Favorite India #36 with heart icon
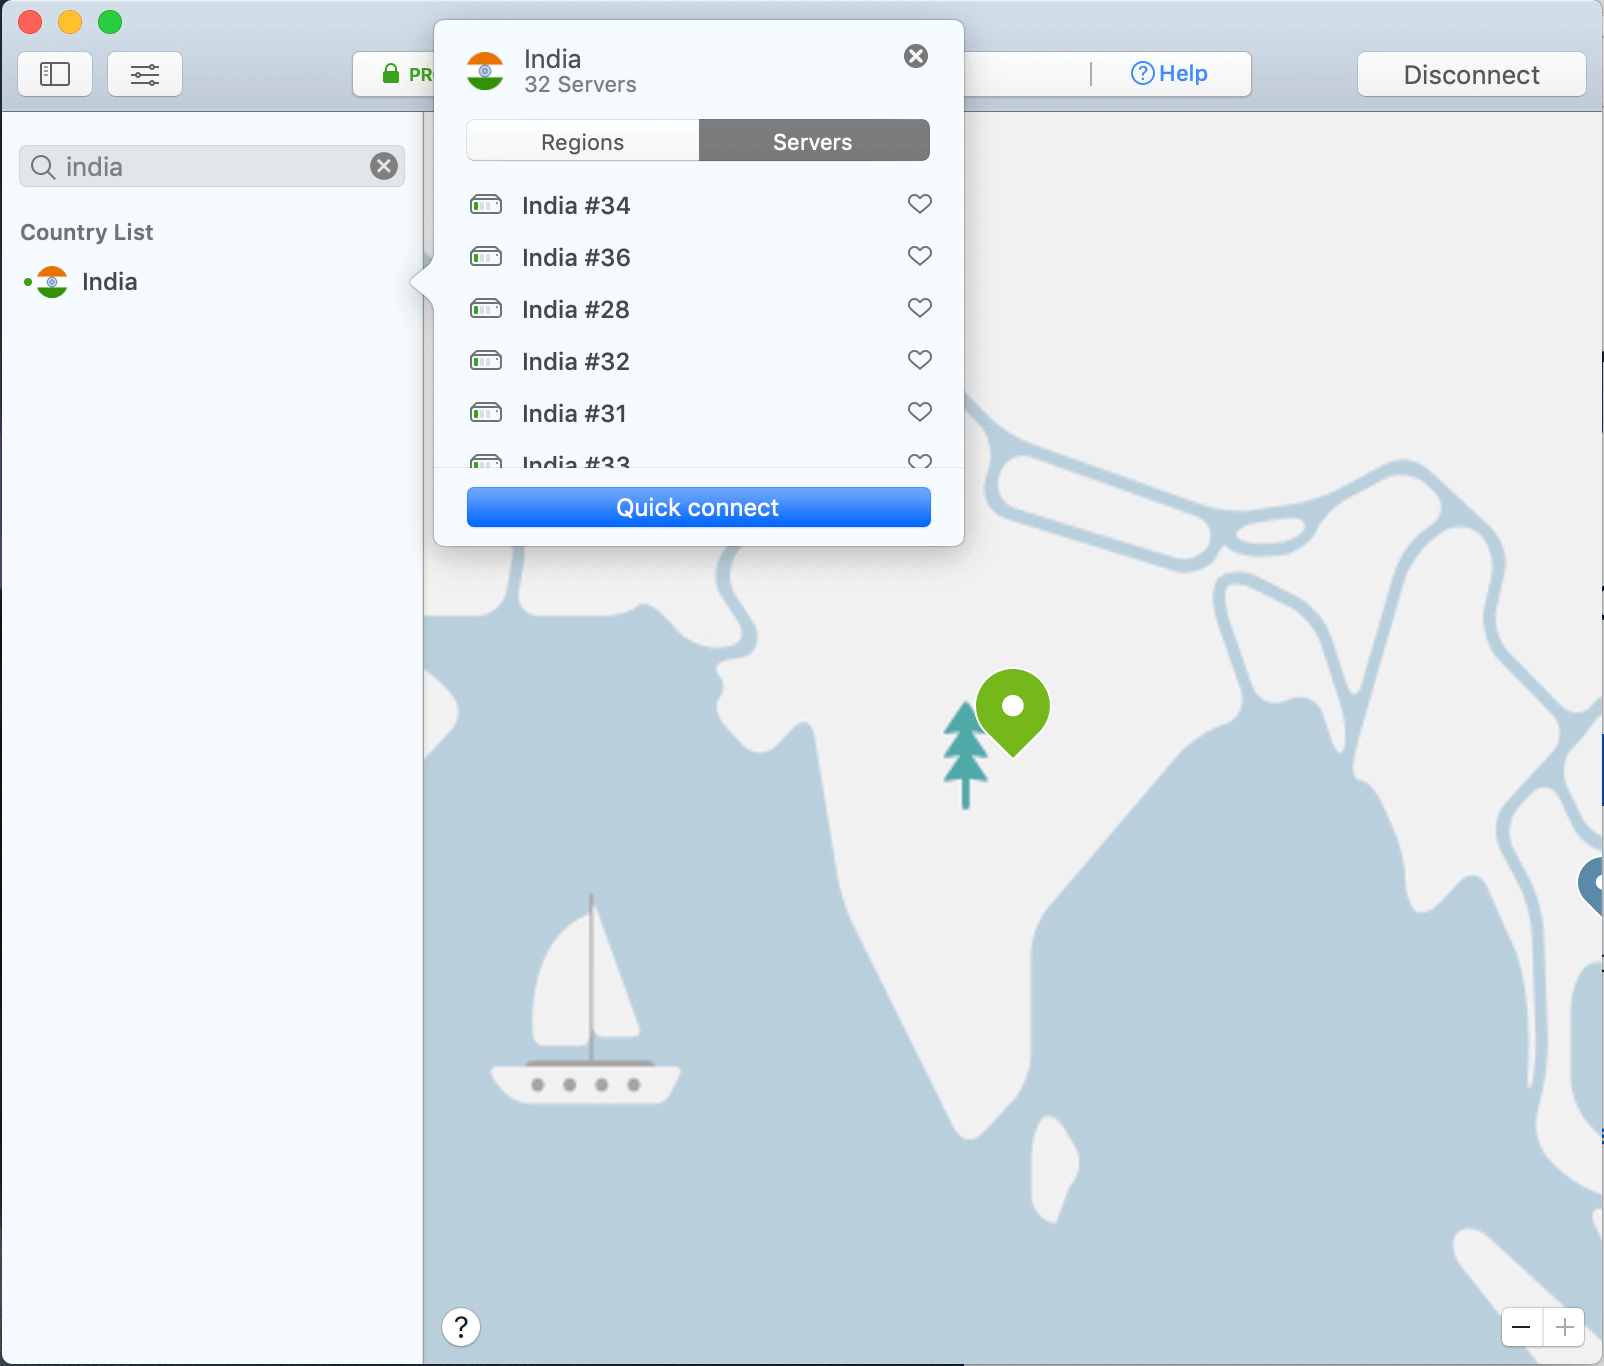The height and width of the screenshot is (1366, 1604). 920,256
